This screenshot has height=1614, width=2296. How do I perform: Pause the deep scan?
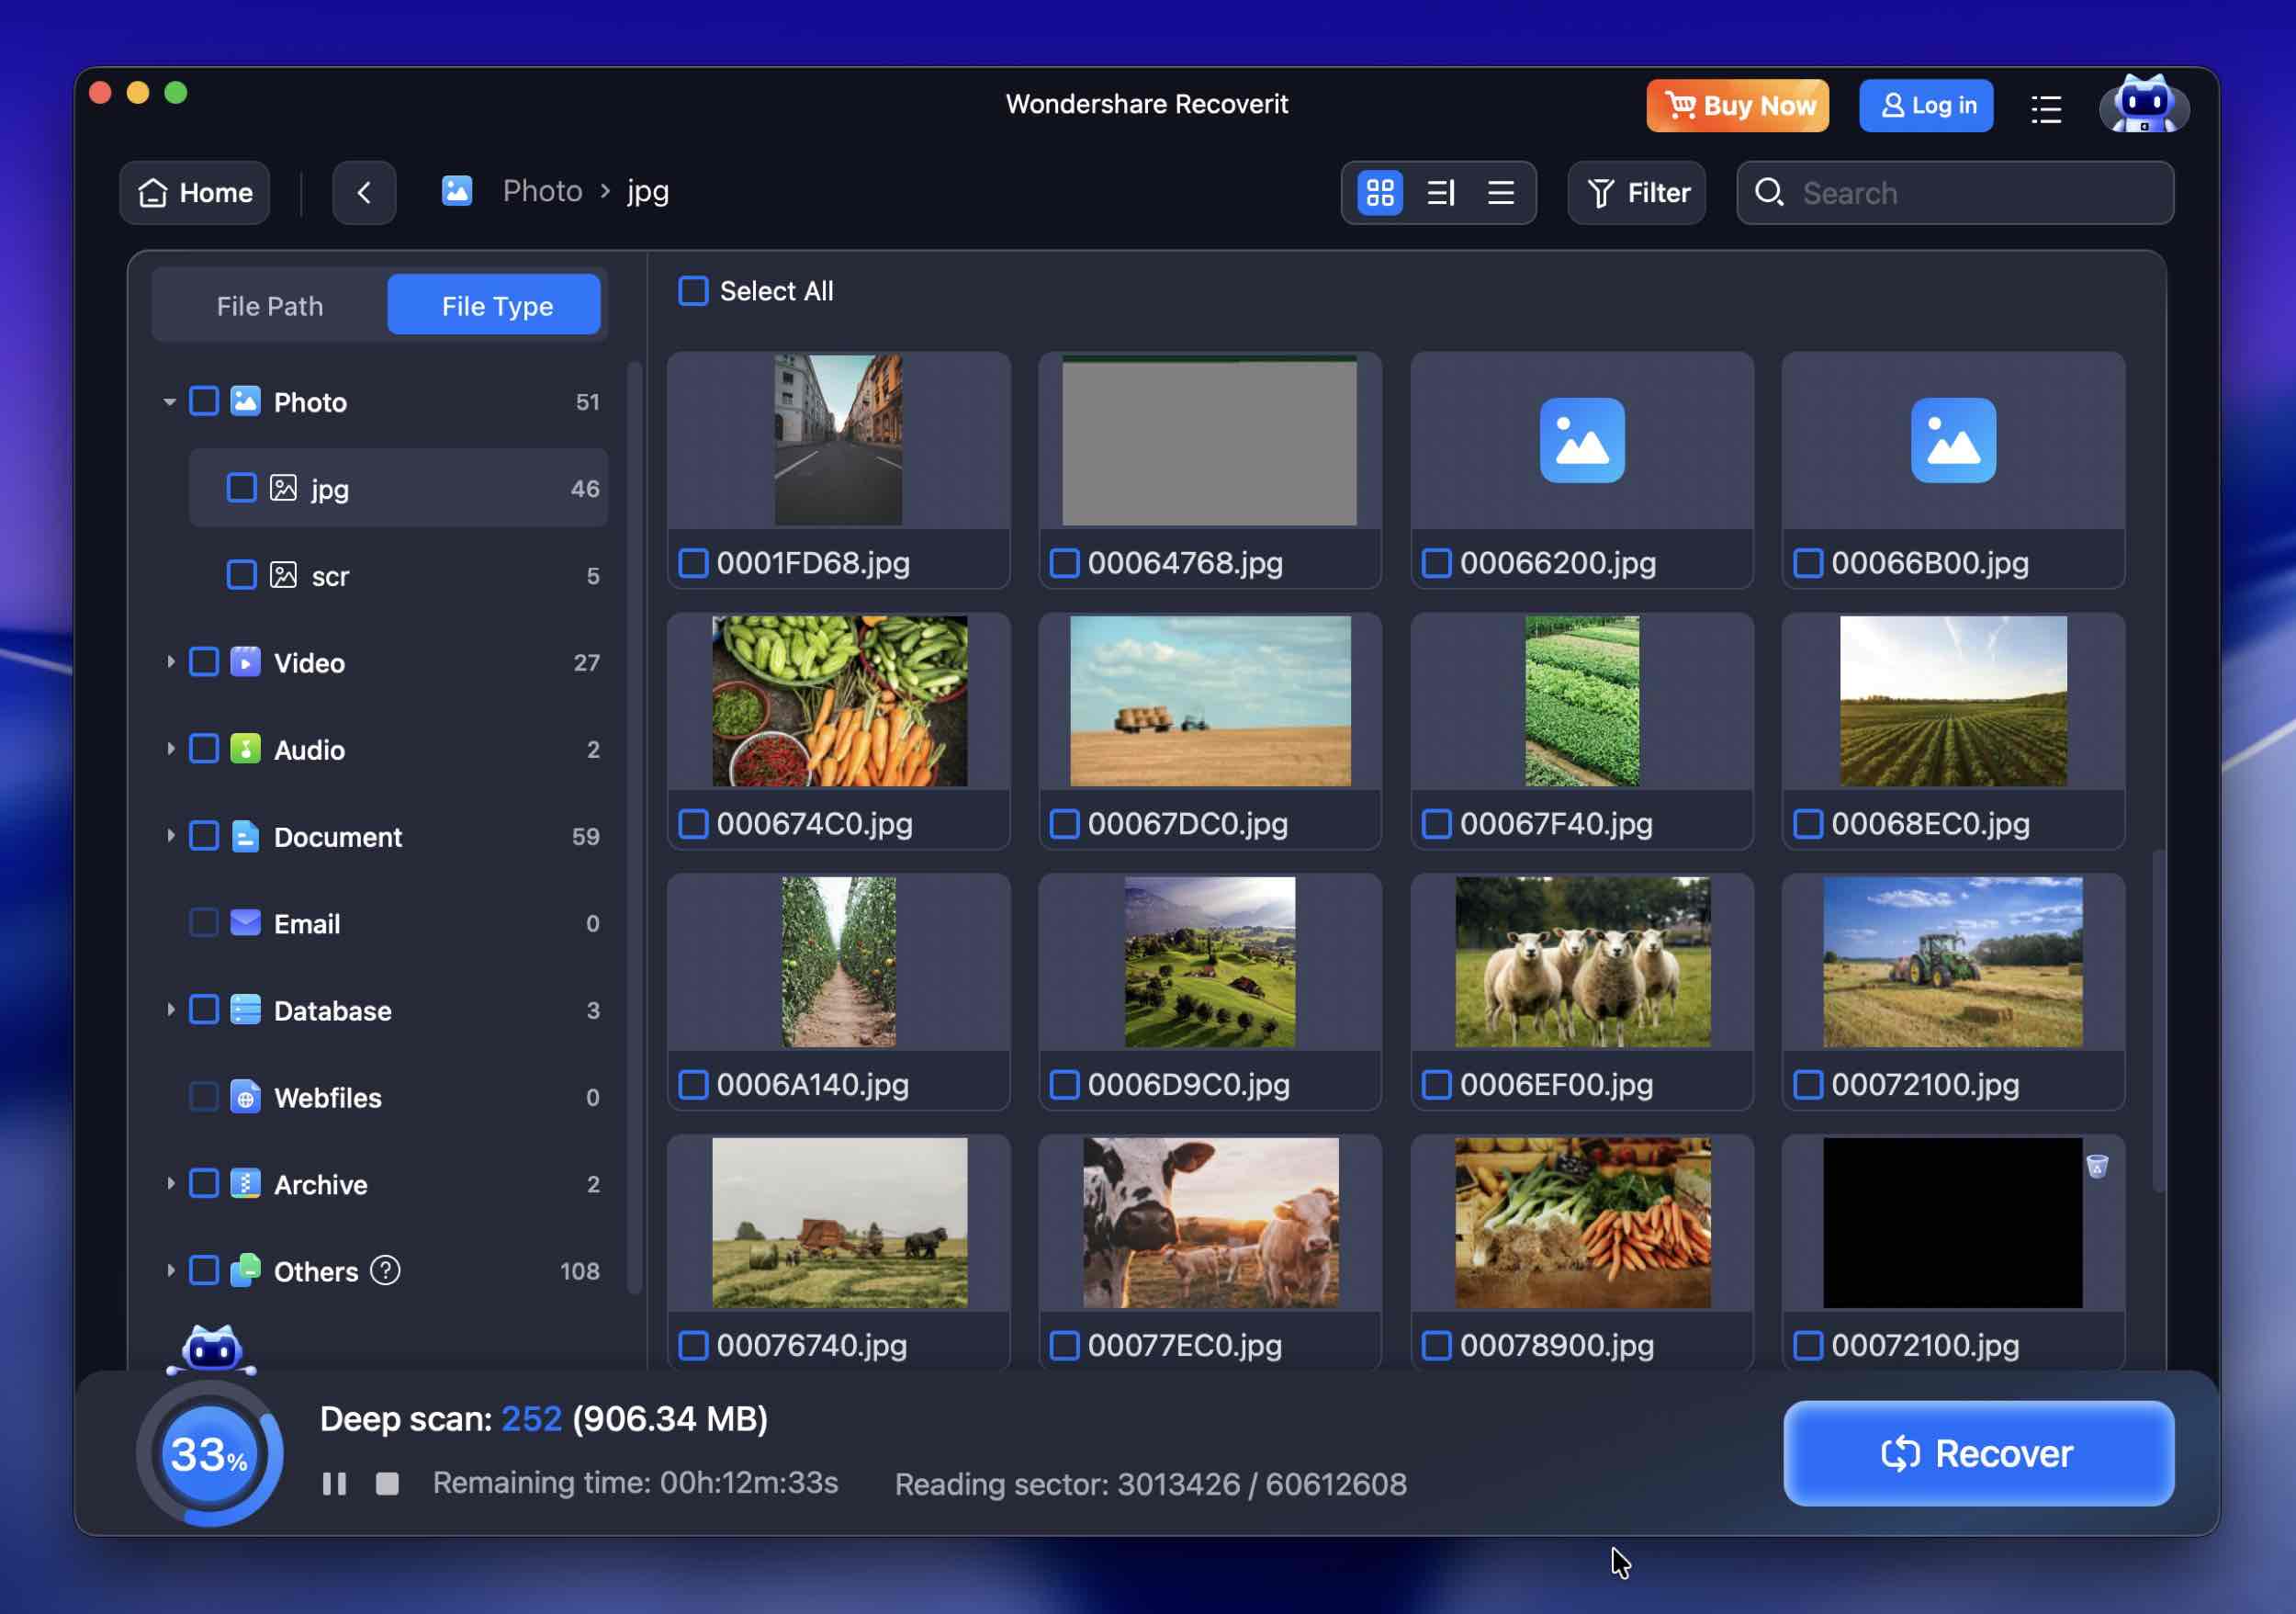click(x=334, y=1483)
